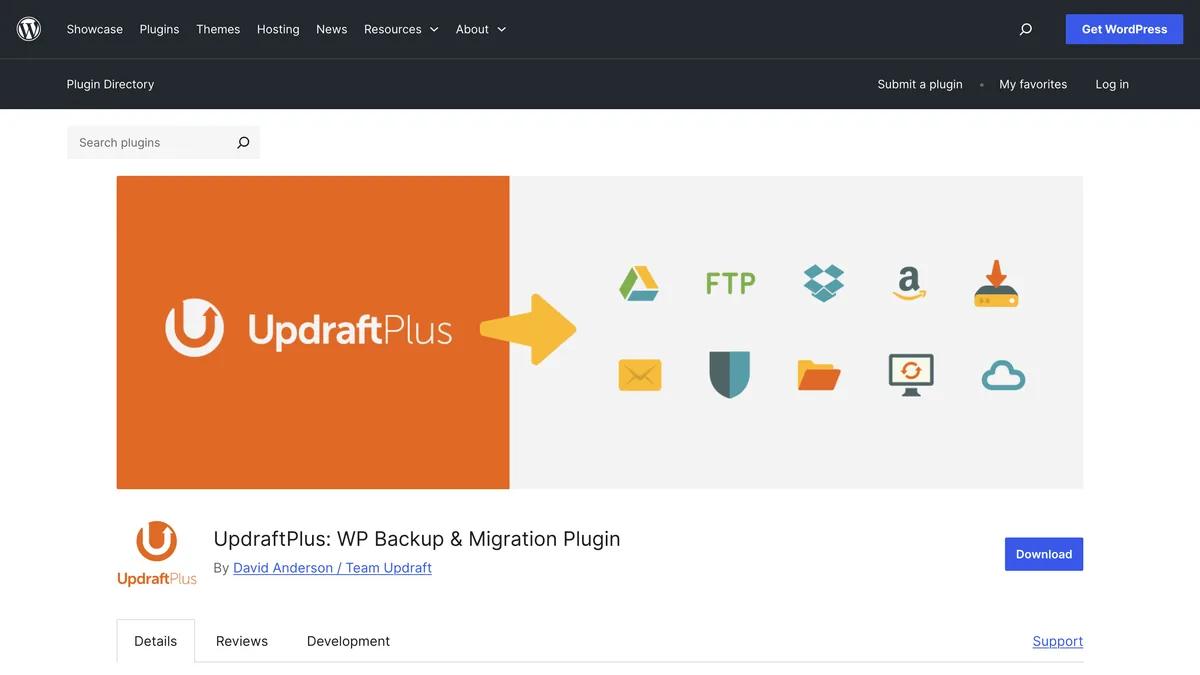Open the site search magnifier icon
Screen dimensions: 1200x675
click(x=1025, y=29)
